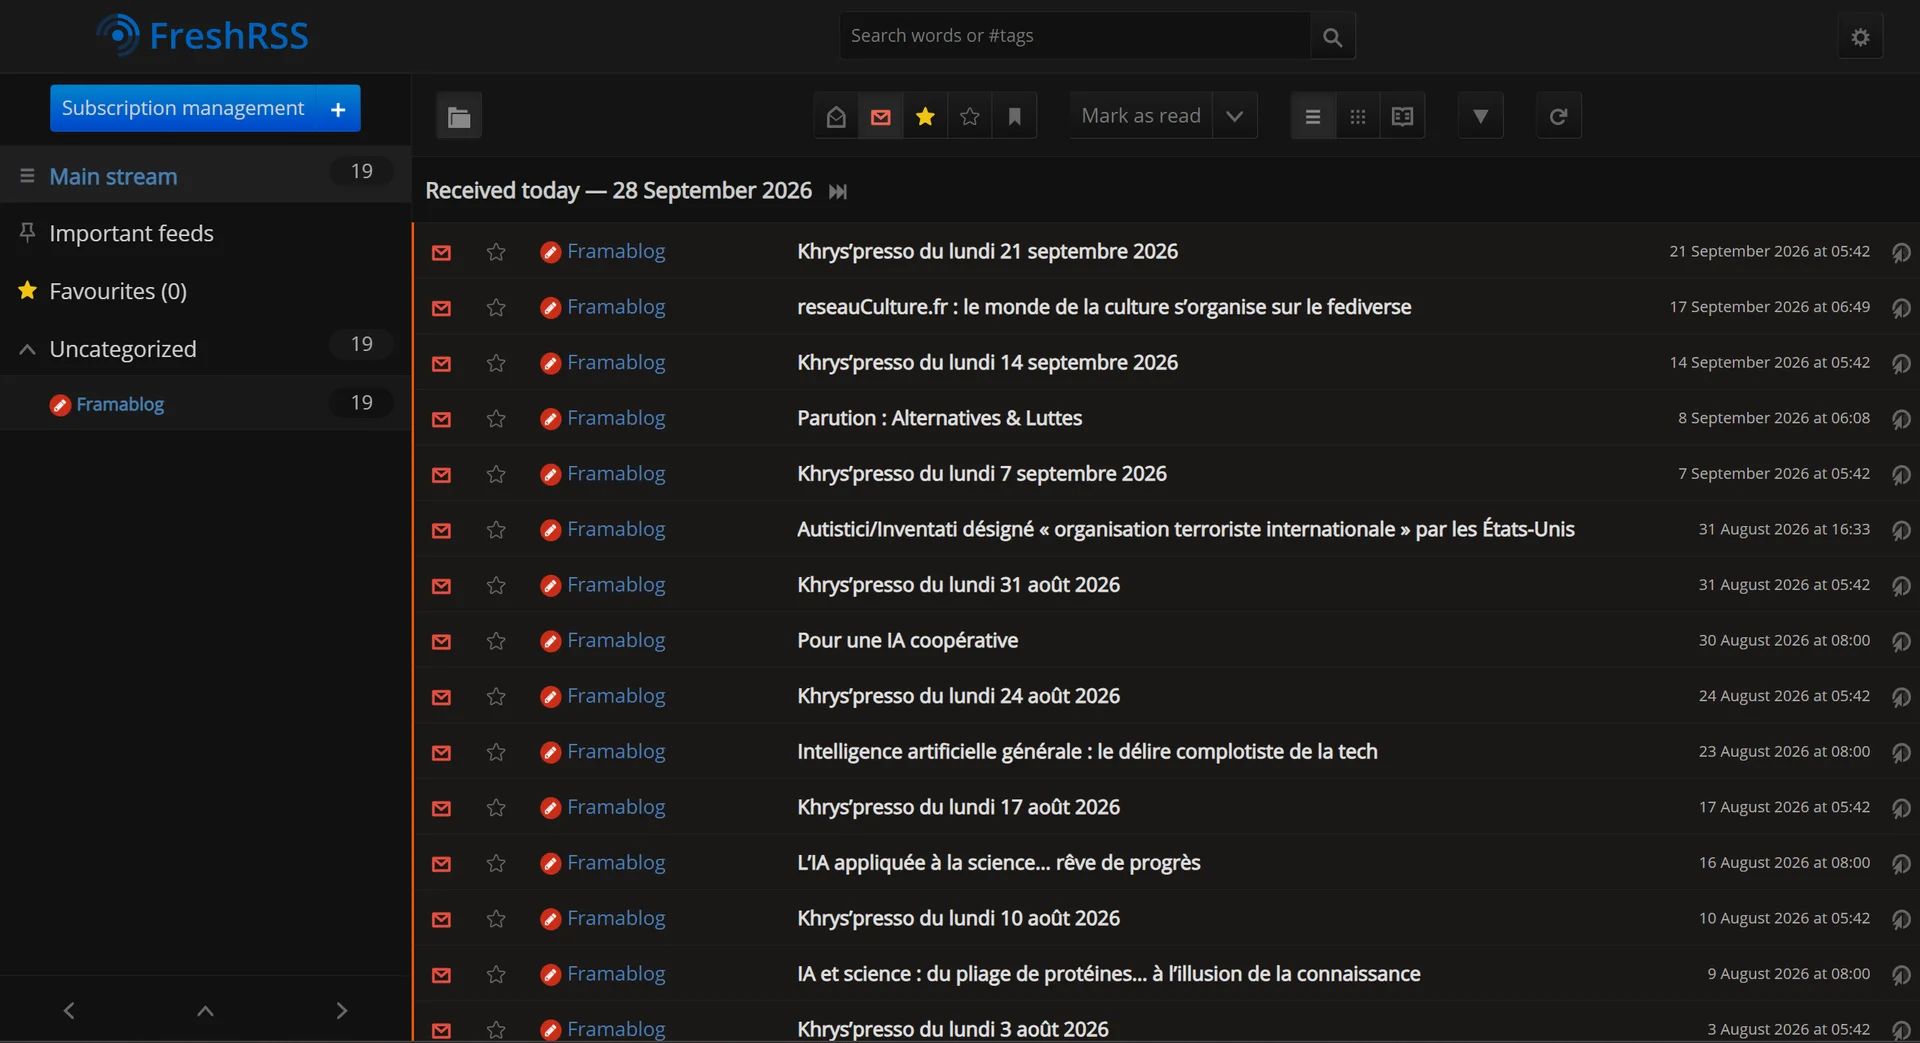Toggle the folder sidebar icon
1920x1043 pixels.
459,116
